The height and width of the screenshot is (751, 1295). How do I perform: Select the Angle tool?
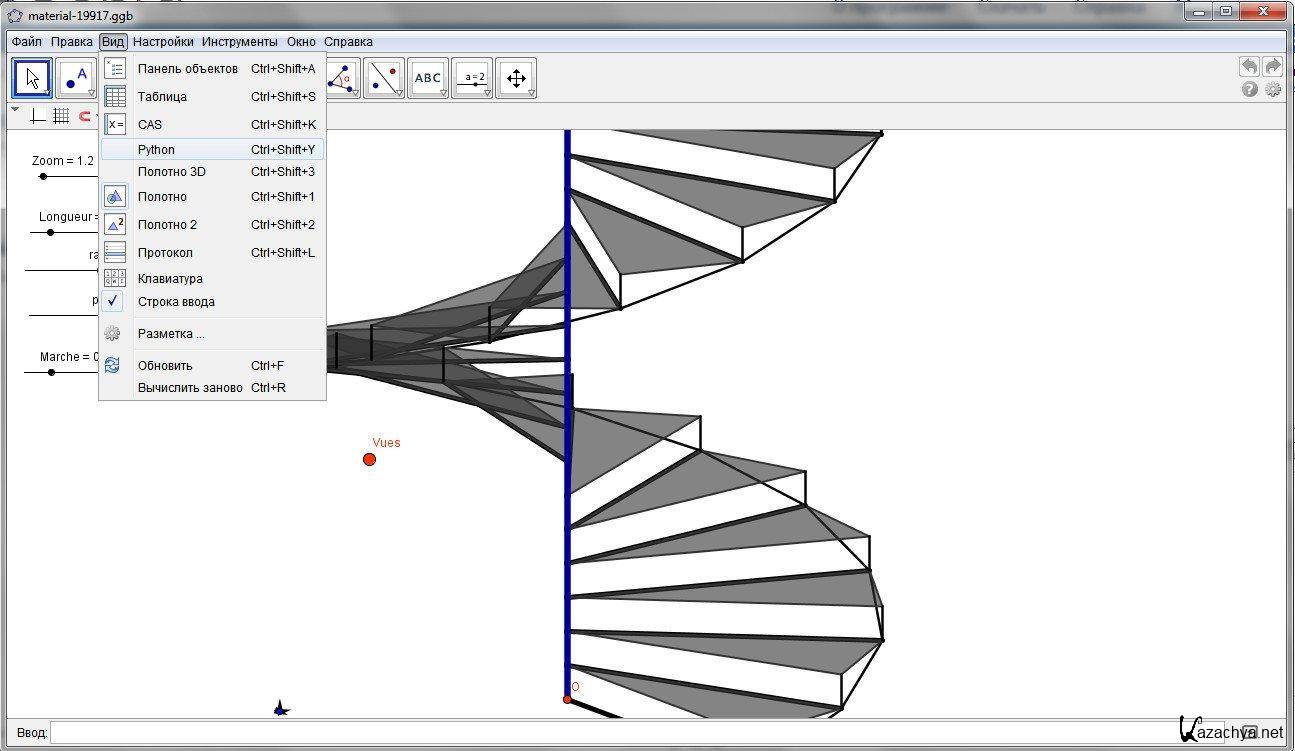(343, 78)
